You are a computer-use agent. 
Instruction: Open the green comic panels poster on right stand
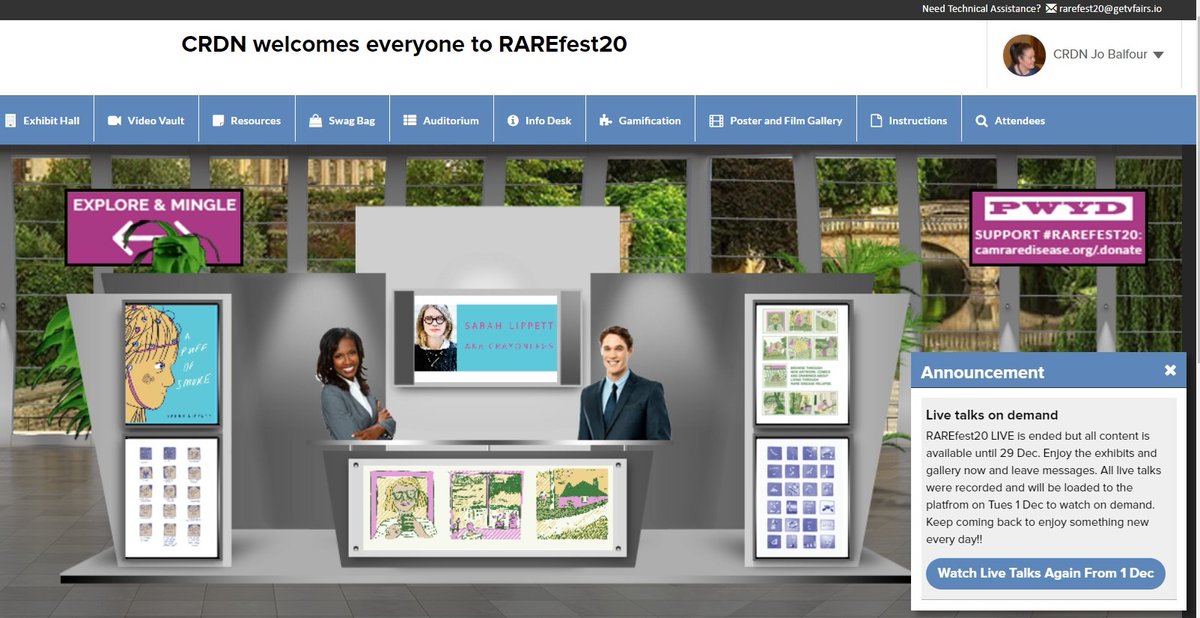coord(802,364)
